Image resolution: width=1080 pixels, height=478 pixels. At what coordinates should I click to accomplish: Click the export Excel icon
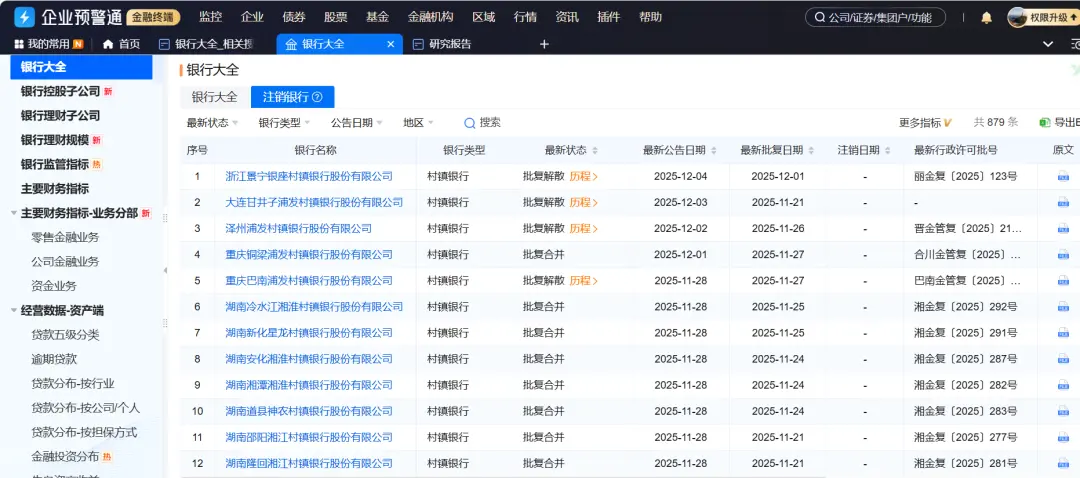pos(1044,122)
